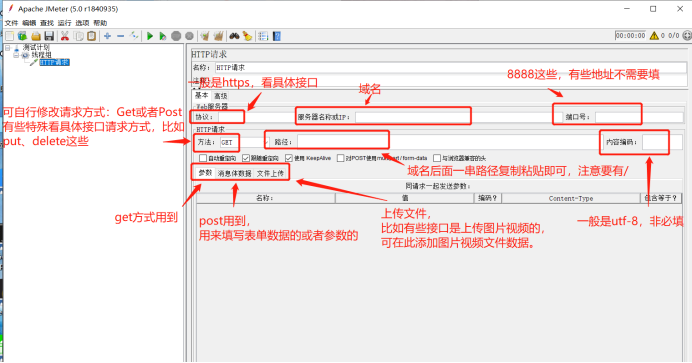Select the 线程组 label in tree

[41, 55]
